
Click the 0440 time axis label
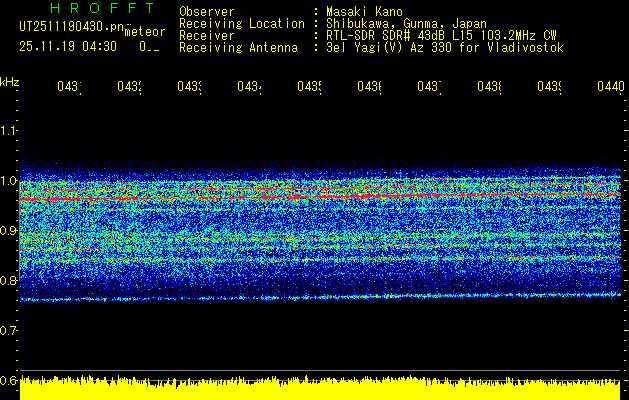[x=611, y=86]
